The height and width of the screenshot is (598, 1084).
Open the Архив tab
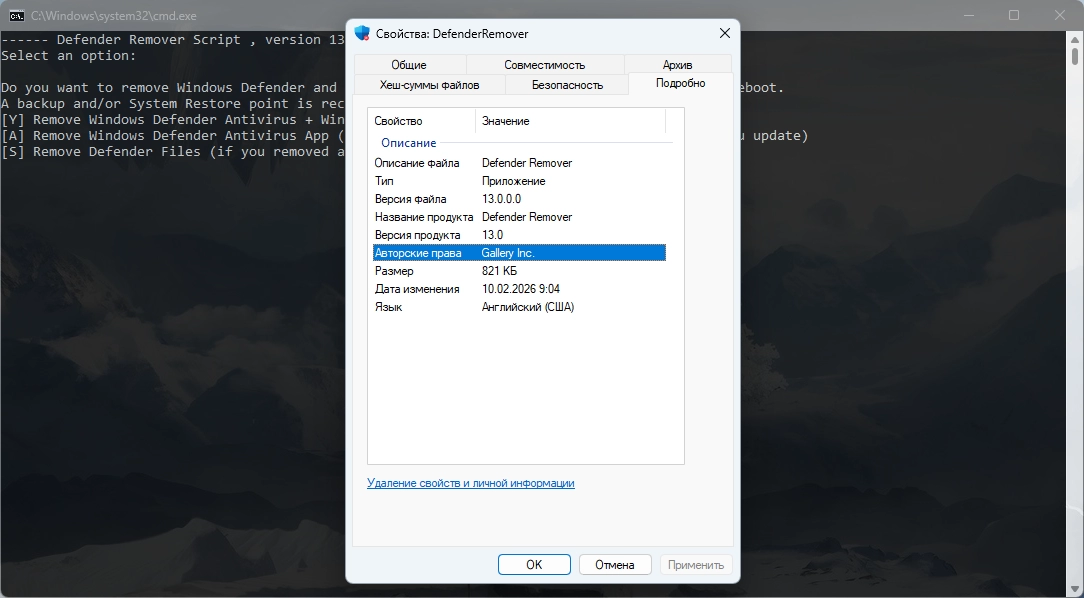pyautogui.click(x=678, y=65)
